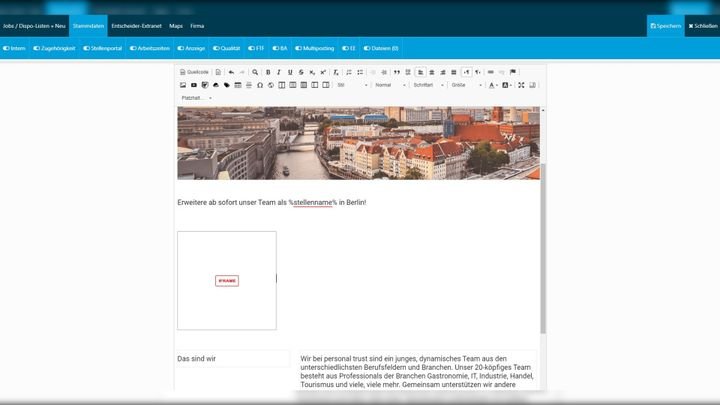This screenshot has height=405, width=720.
Task: Toggle the Dateien (0) switch
Action: click(x=381, y=48)
